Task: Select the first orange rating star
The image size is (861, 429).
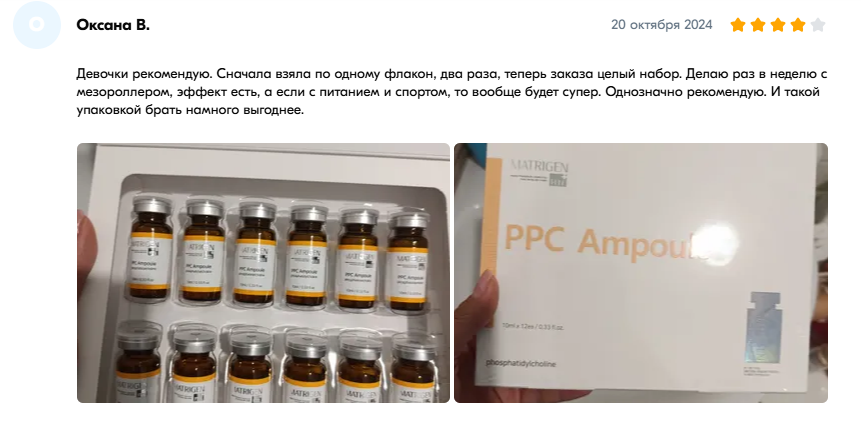Action: 738,25
